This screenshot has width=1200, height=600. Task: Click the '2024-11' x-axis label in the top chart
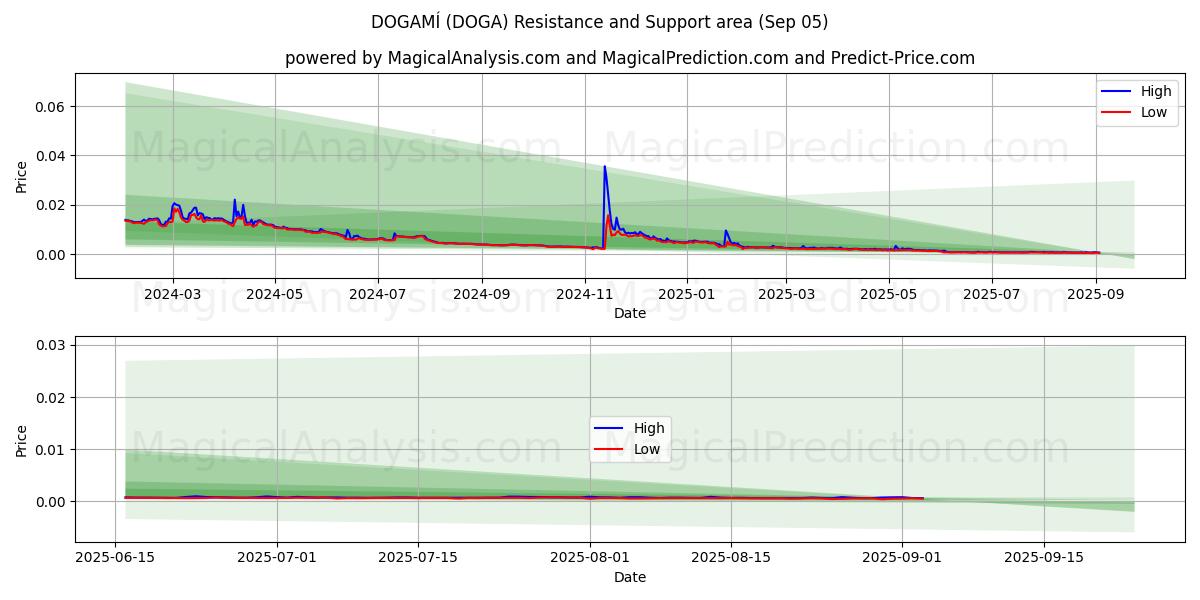(x=584, y=294)
